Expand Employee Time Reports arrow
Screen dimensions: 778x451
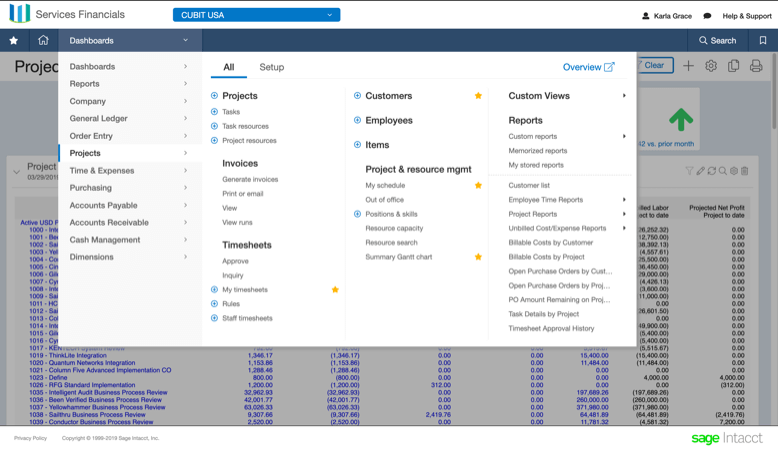pos(624,200)
